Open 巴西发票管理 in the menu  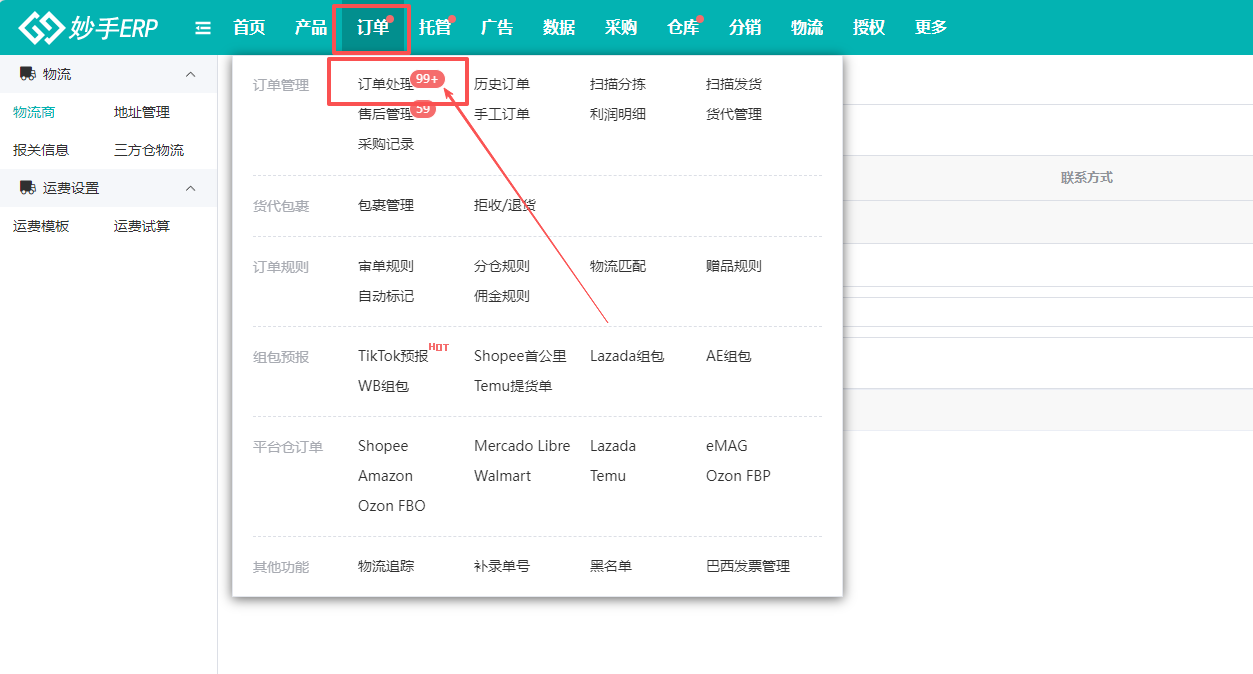[x=747, y=566]
